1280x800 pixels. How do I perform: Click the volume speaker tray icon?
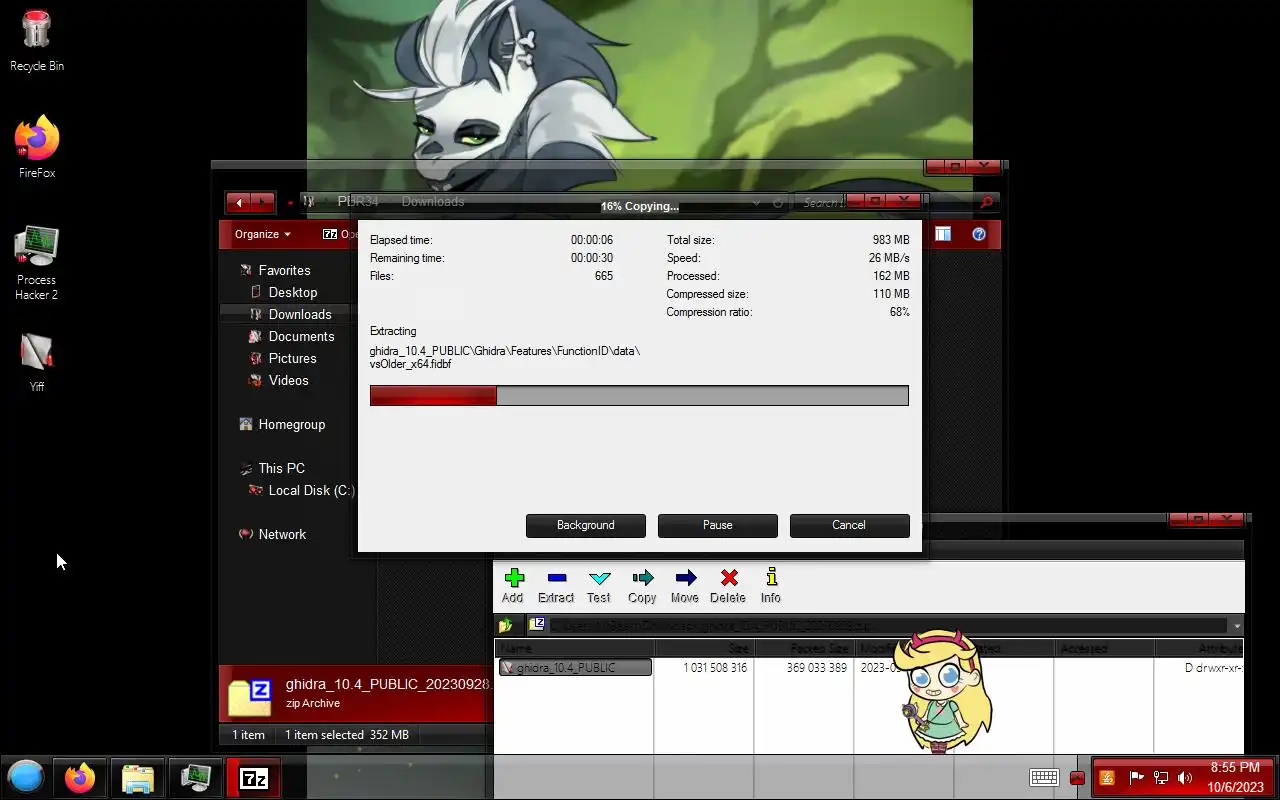point(1185,778)
